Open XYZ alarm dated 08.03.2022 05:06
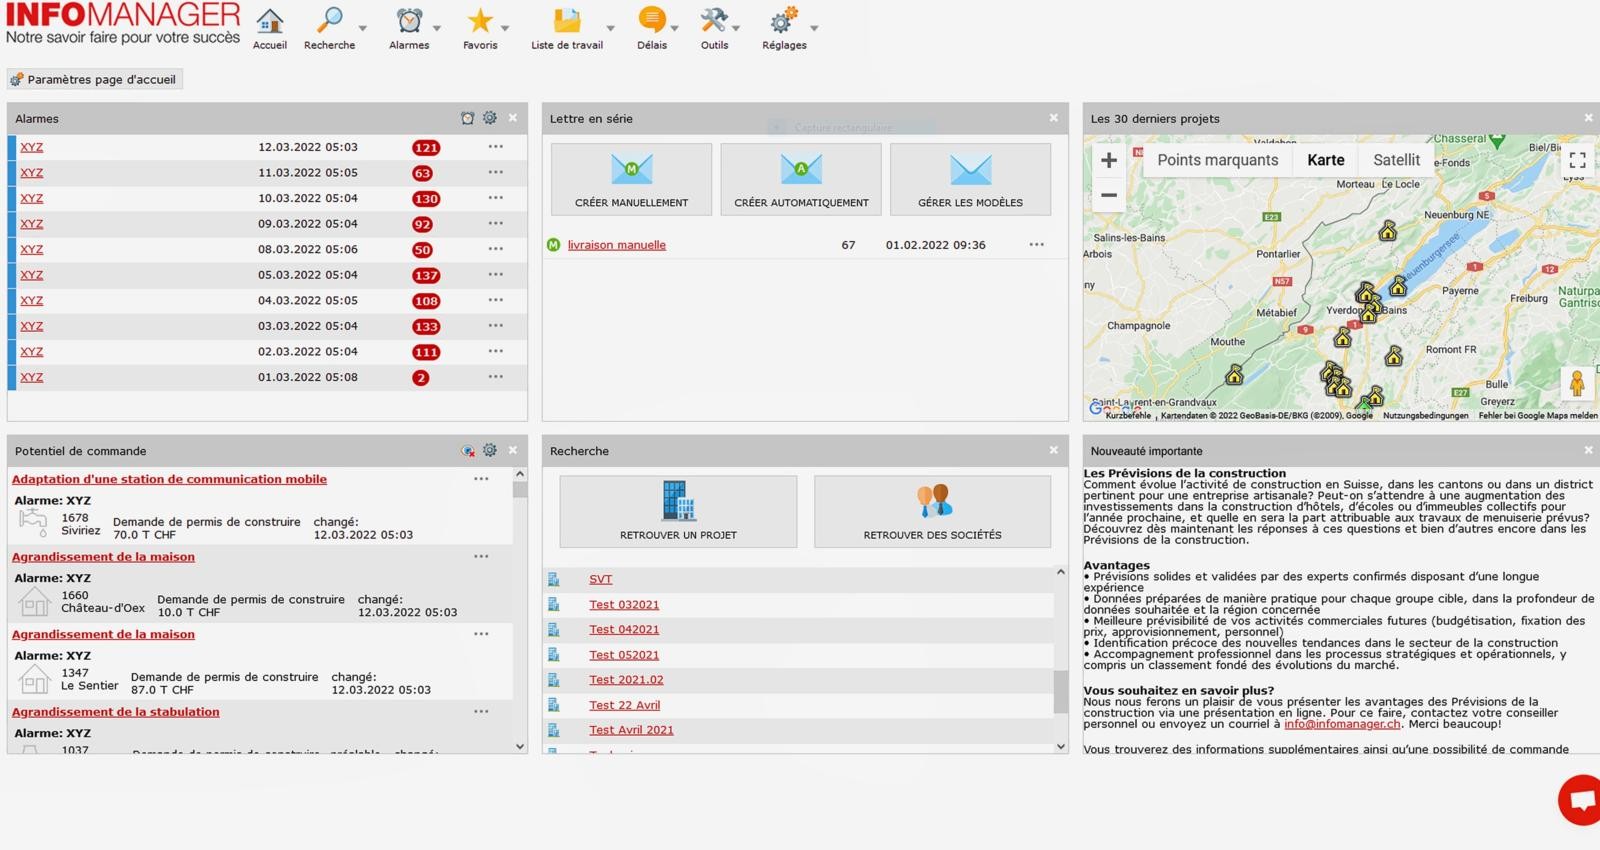The width and height of the screenshot is (1600, 850). 32,249
